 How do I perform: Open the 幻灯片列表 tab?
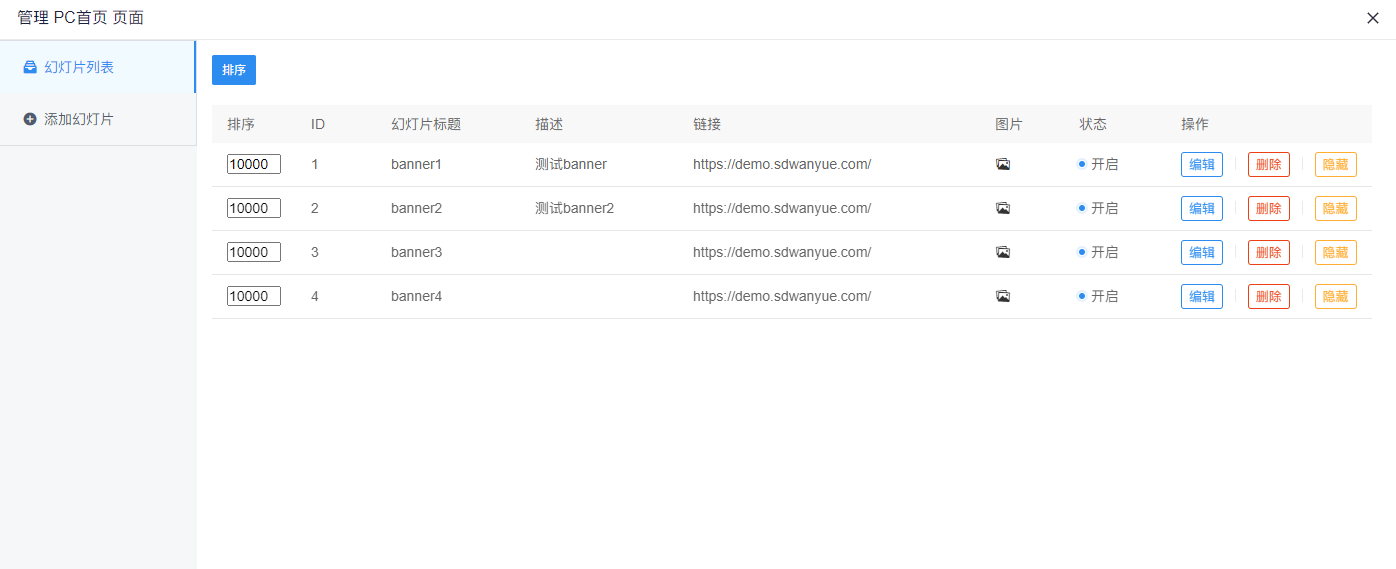click(x=79, y=67)
